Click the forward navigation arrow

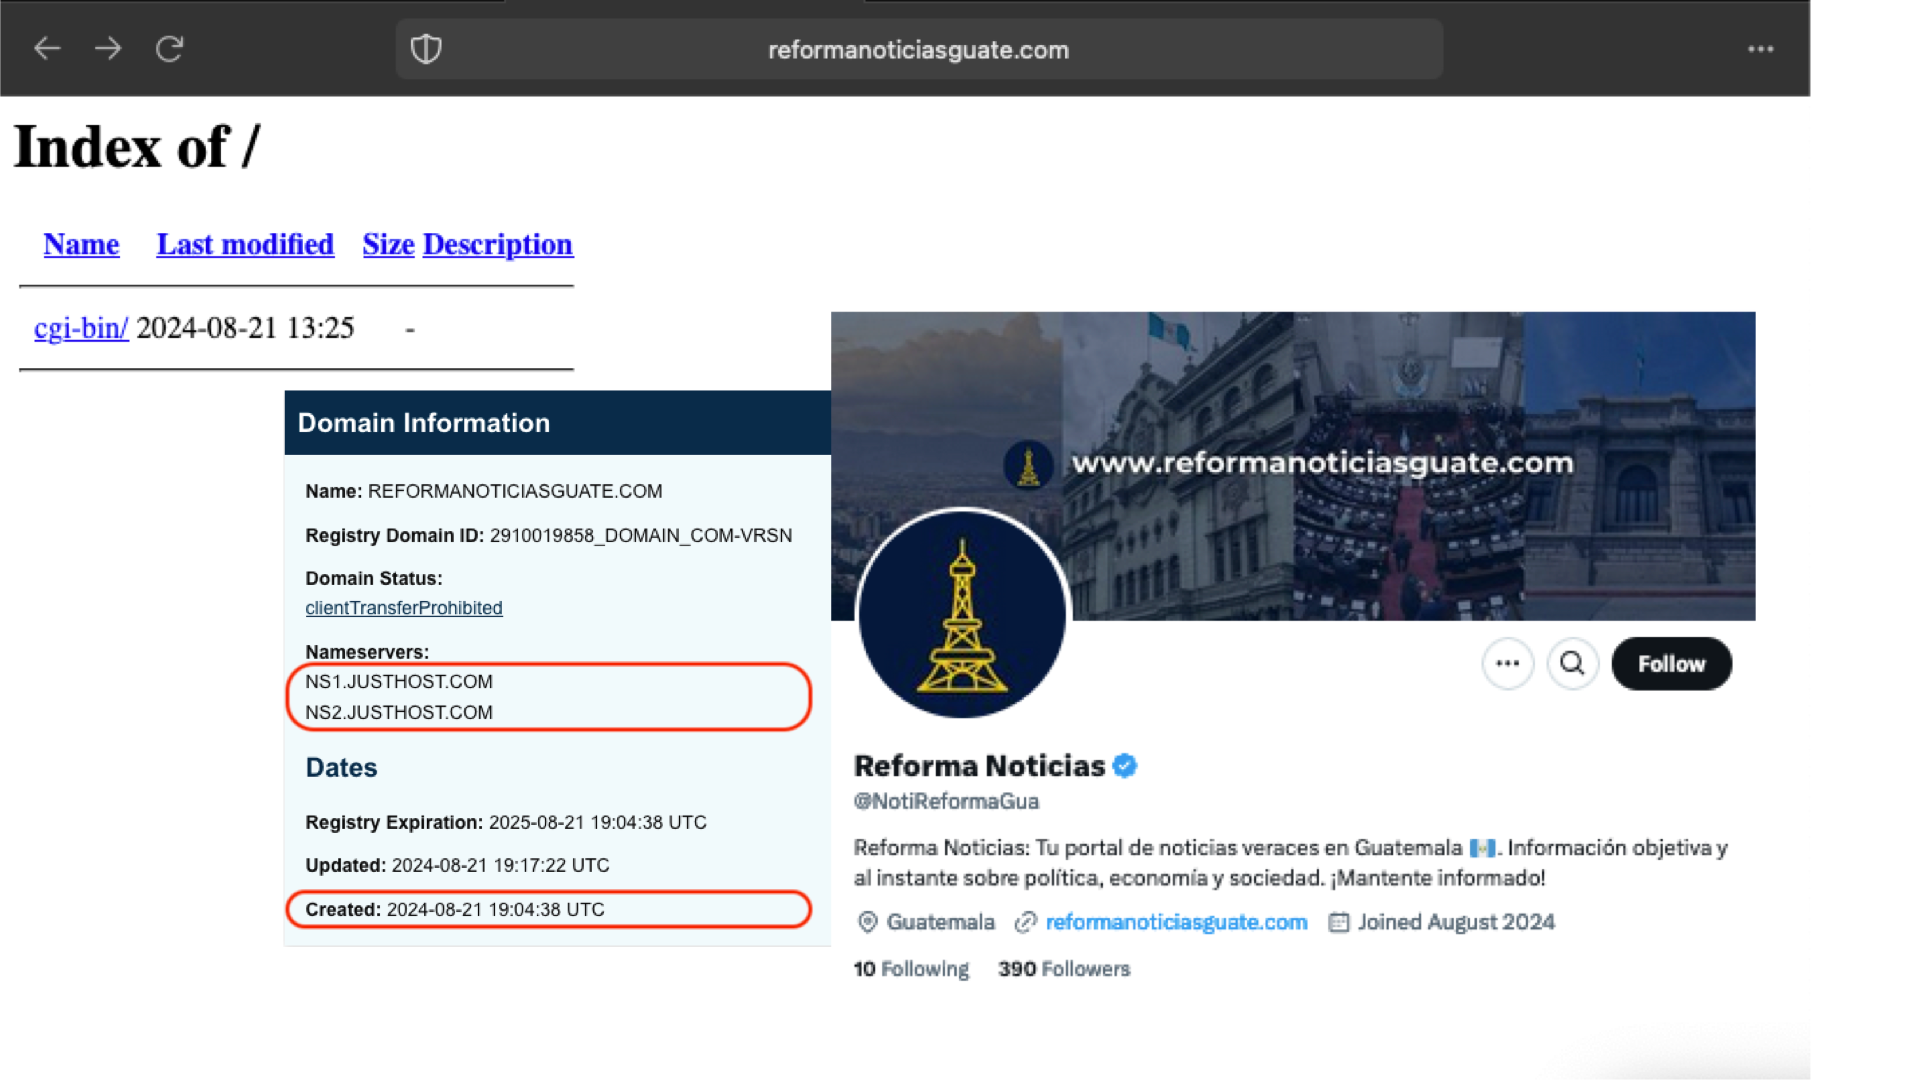108,48
